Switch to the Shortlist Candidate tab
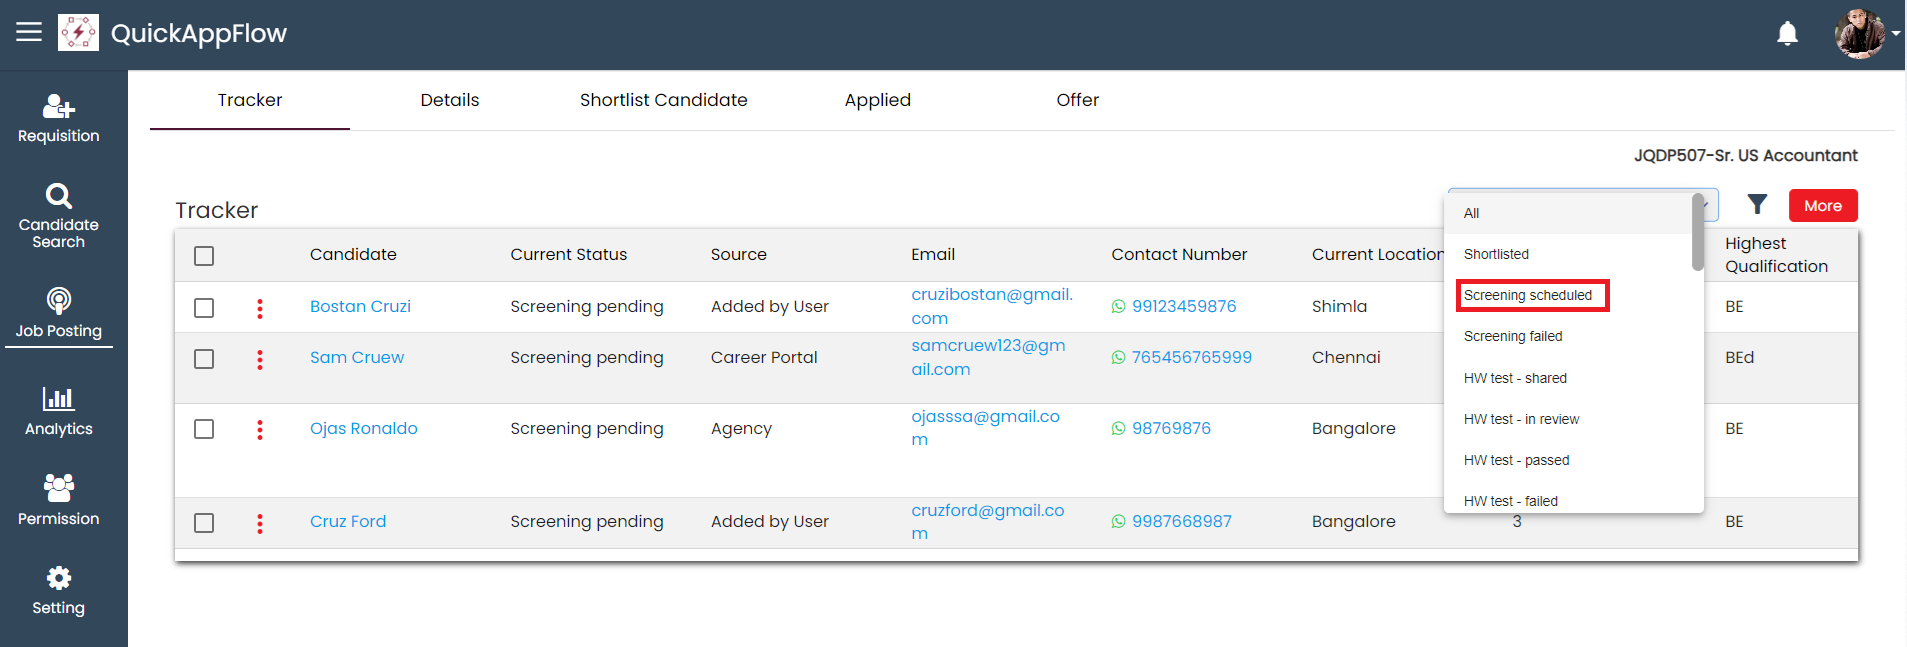Viewport: 1907px width, 647px height. (663, 100)
